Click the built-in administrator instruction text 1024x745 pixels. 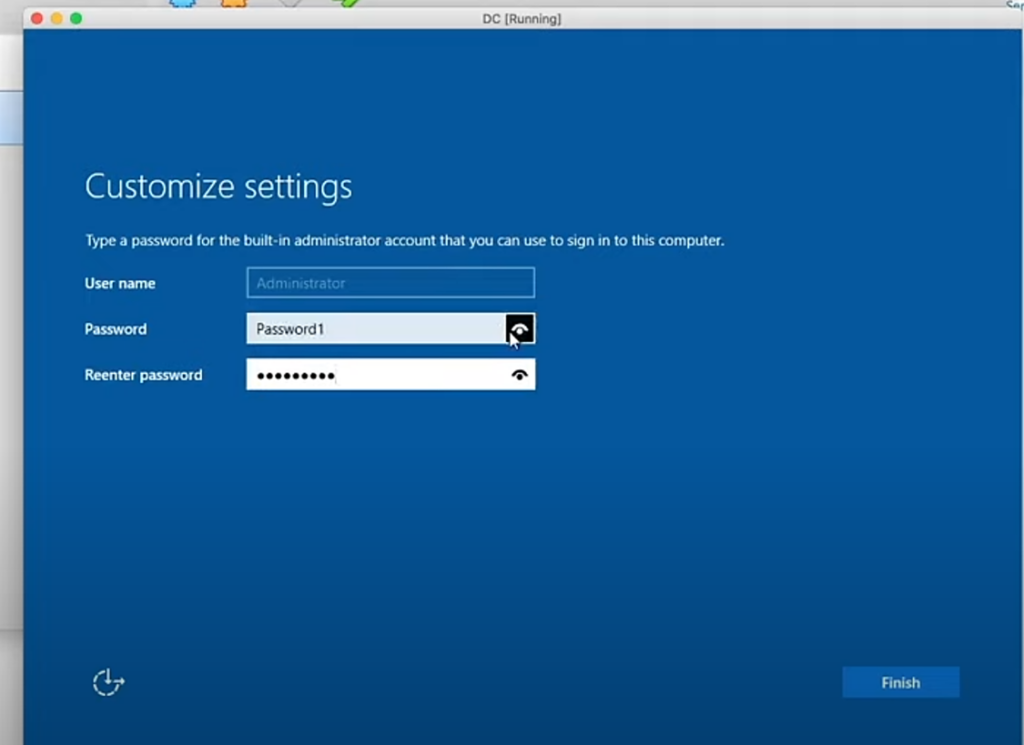click(x=404, y=241)
